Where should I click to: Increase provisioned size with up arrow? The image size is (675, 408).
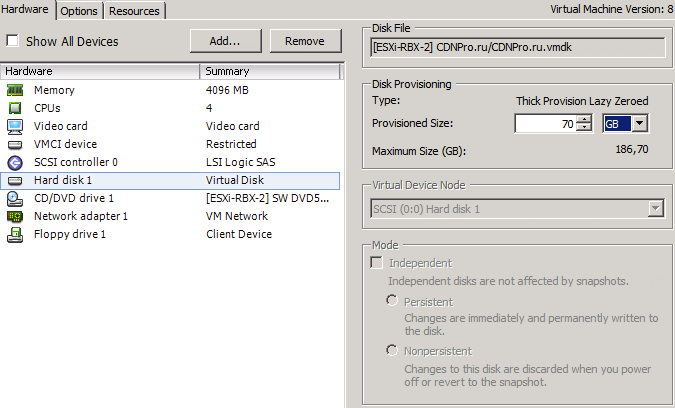(x=583, y=119)
